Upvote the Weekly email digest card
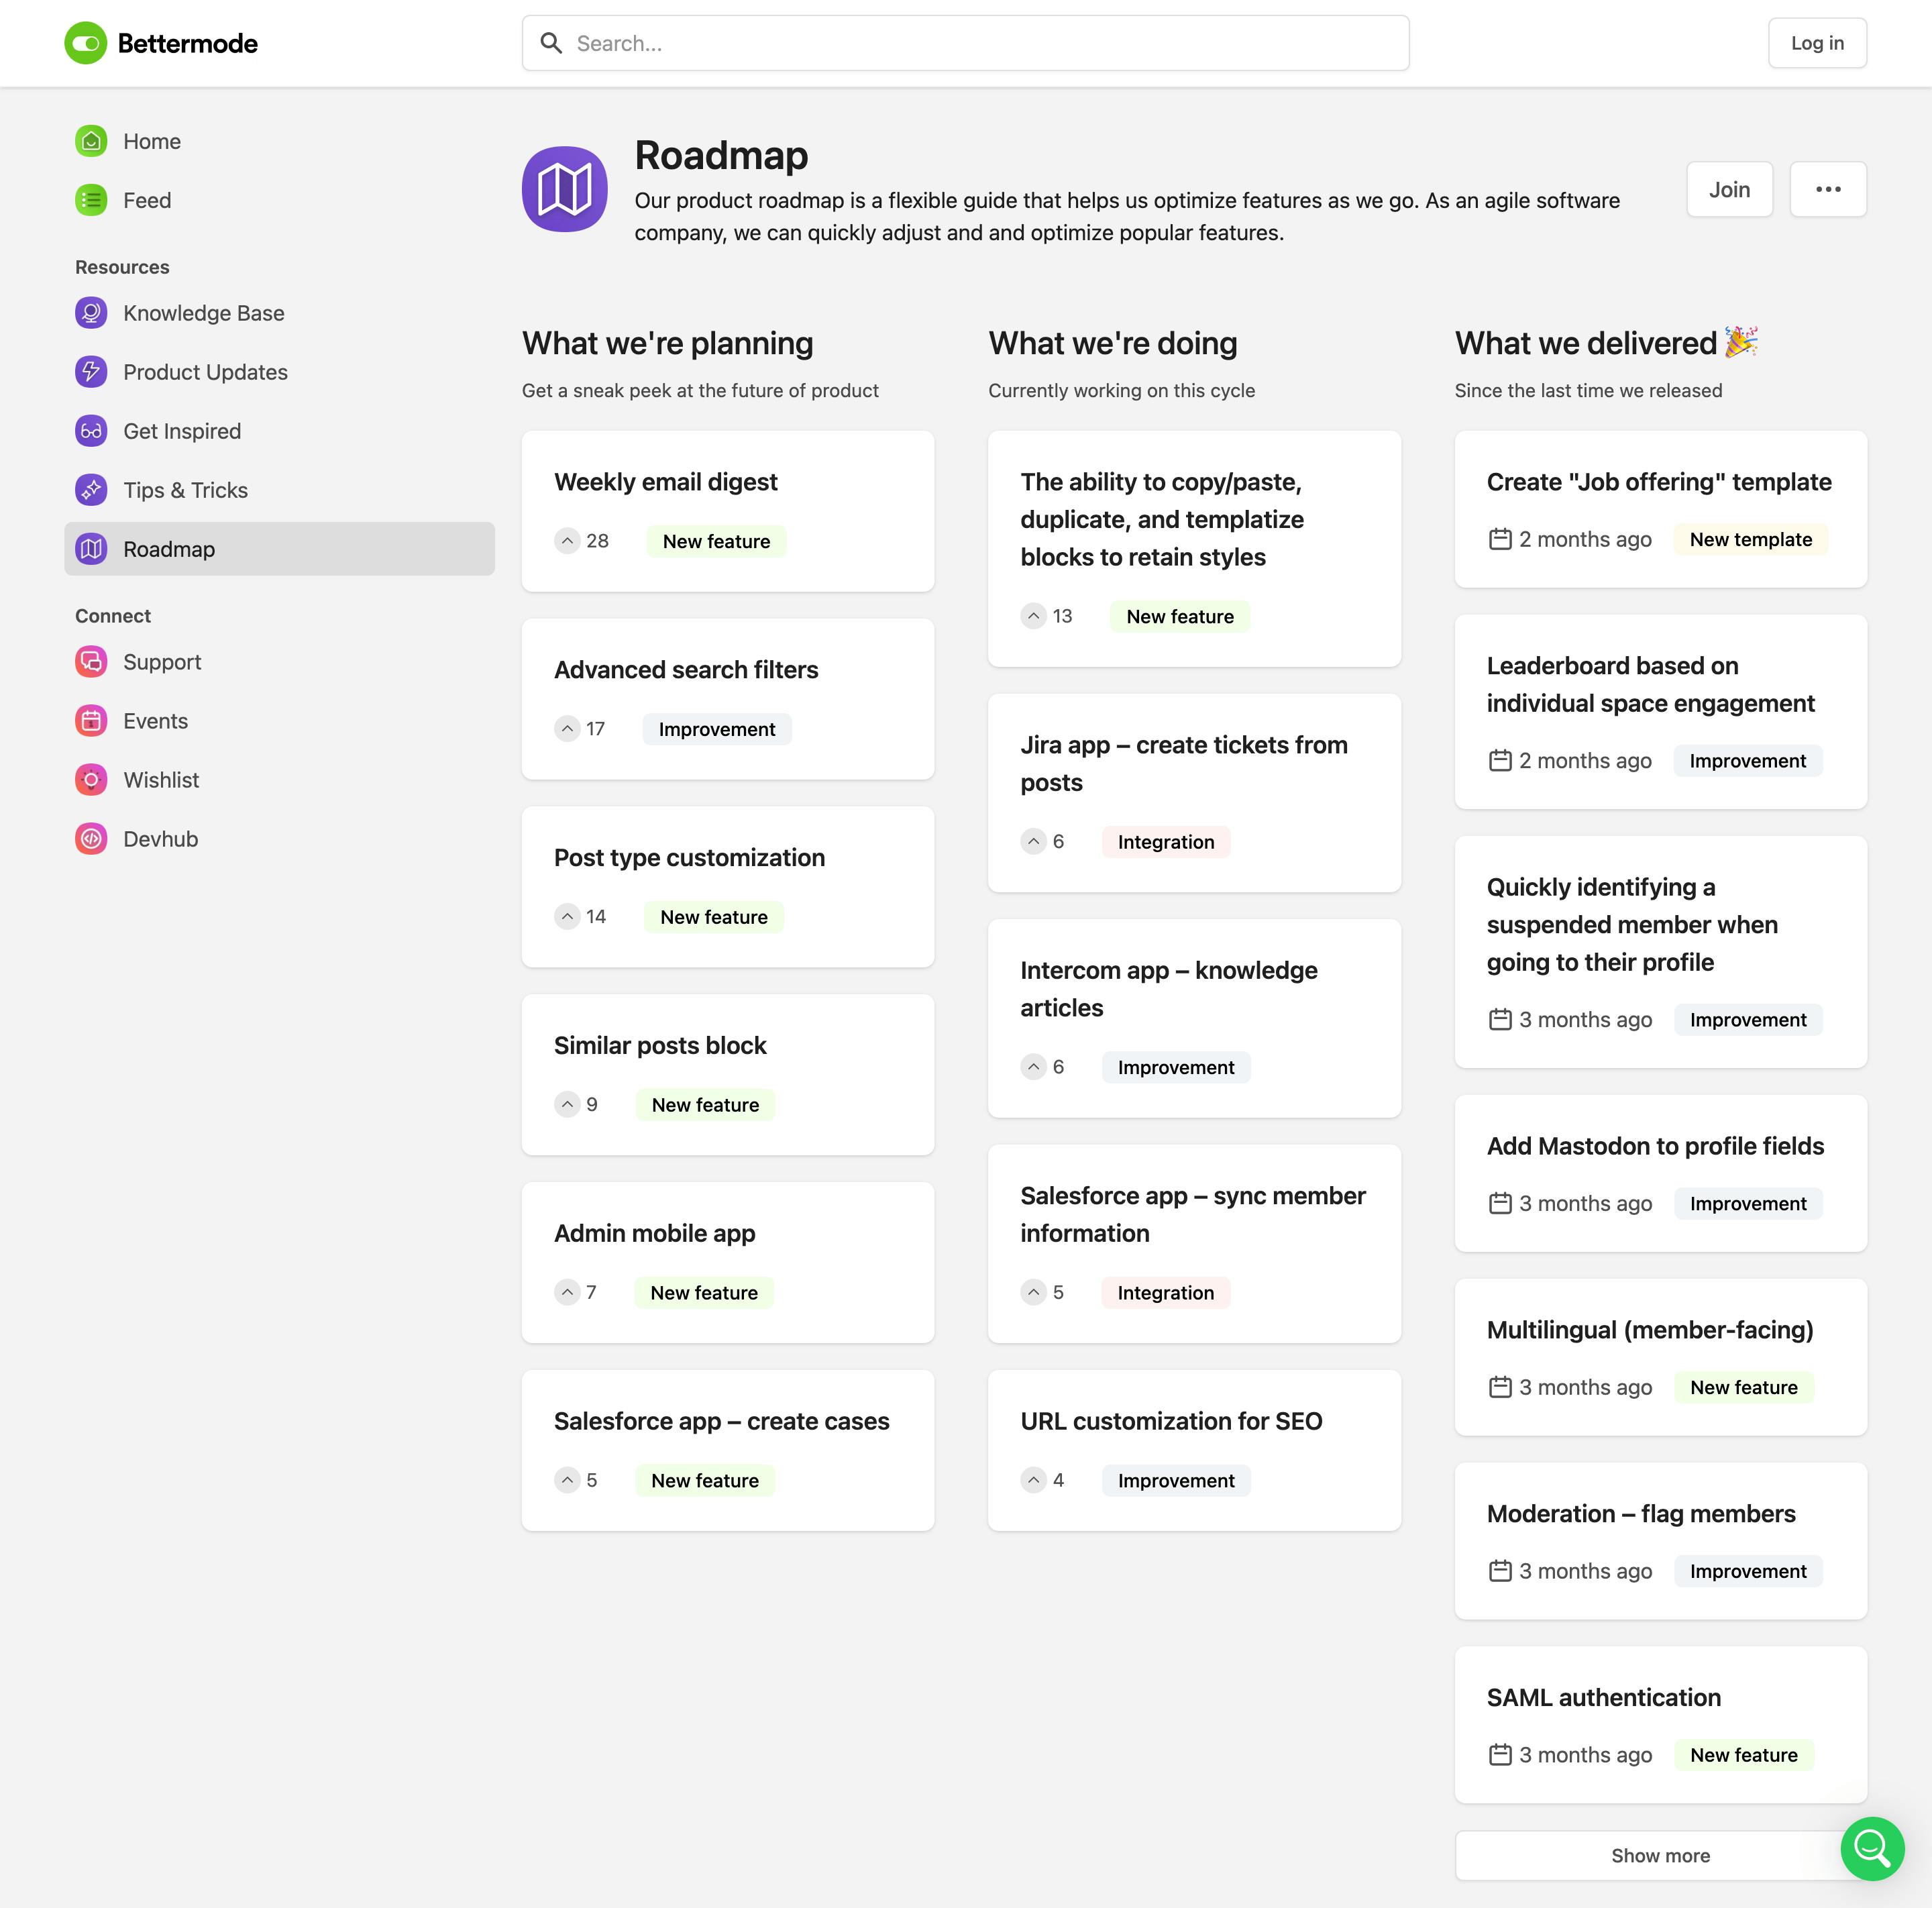 (x=567, y=541)
